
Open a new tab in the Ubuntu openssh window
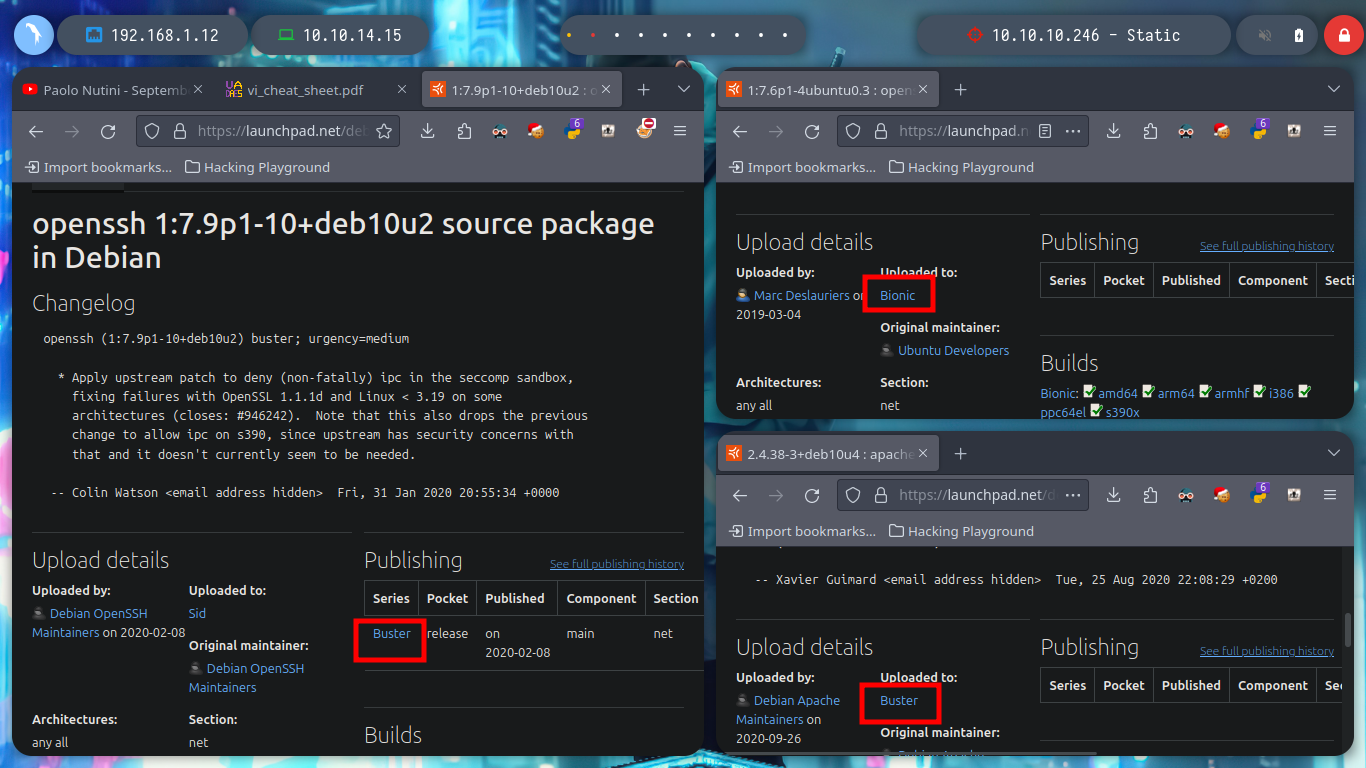coord(960,90)
